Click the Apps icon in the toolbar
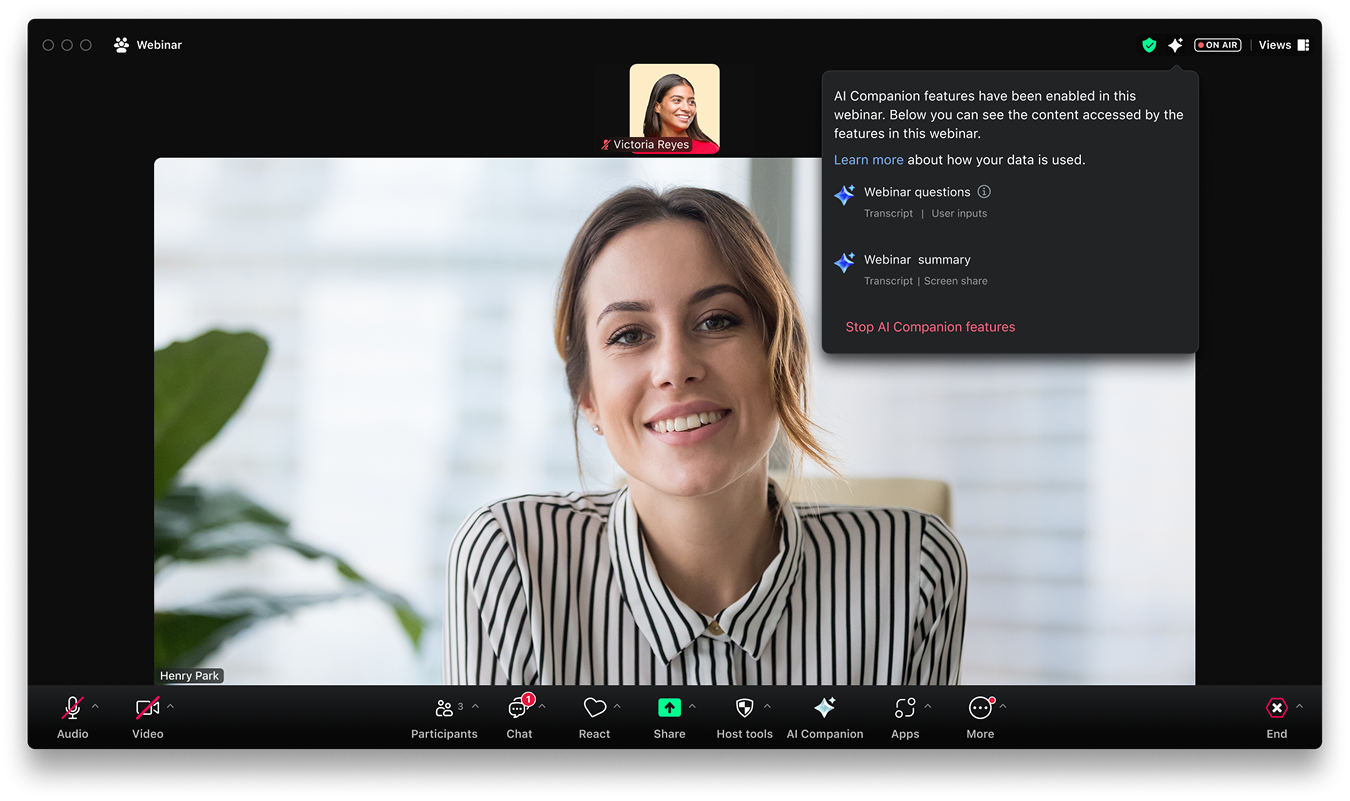The width and height of the screenshot is (1350, 801). click(905, 708)
